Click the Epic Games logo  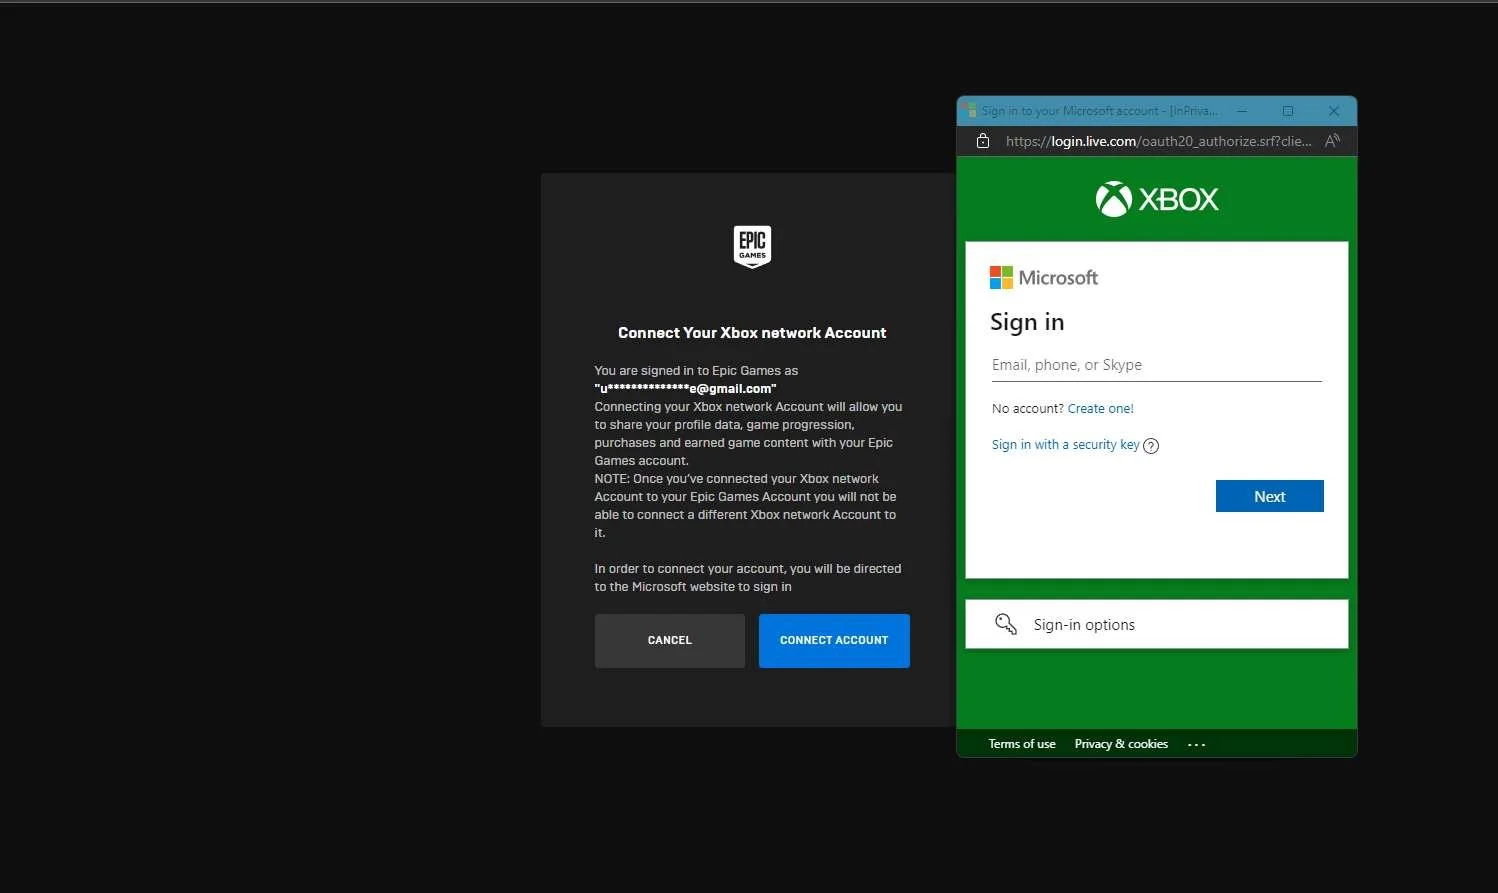(752, 247)
